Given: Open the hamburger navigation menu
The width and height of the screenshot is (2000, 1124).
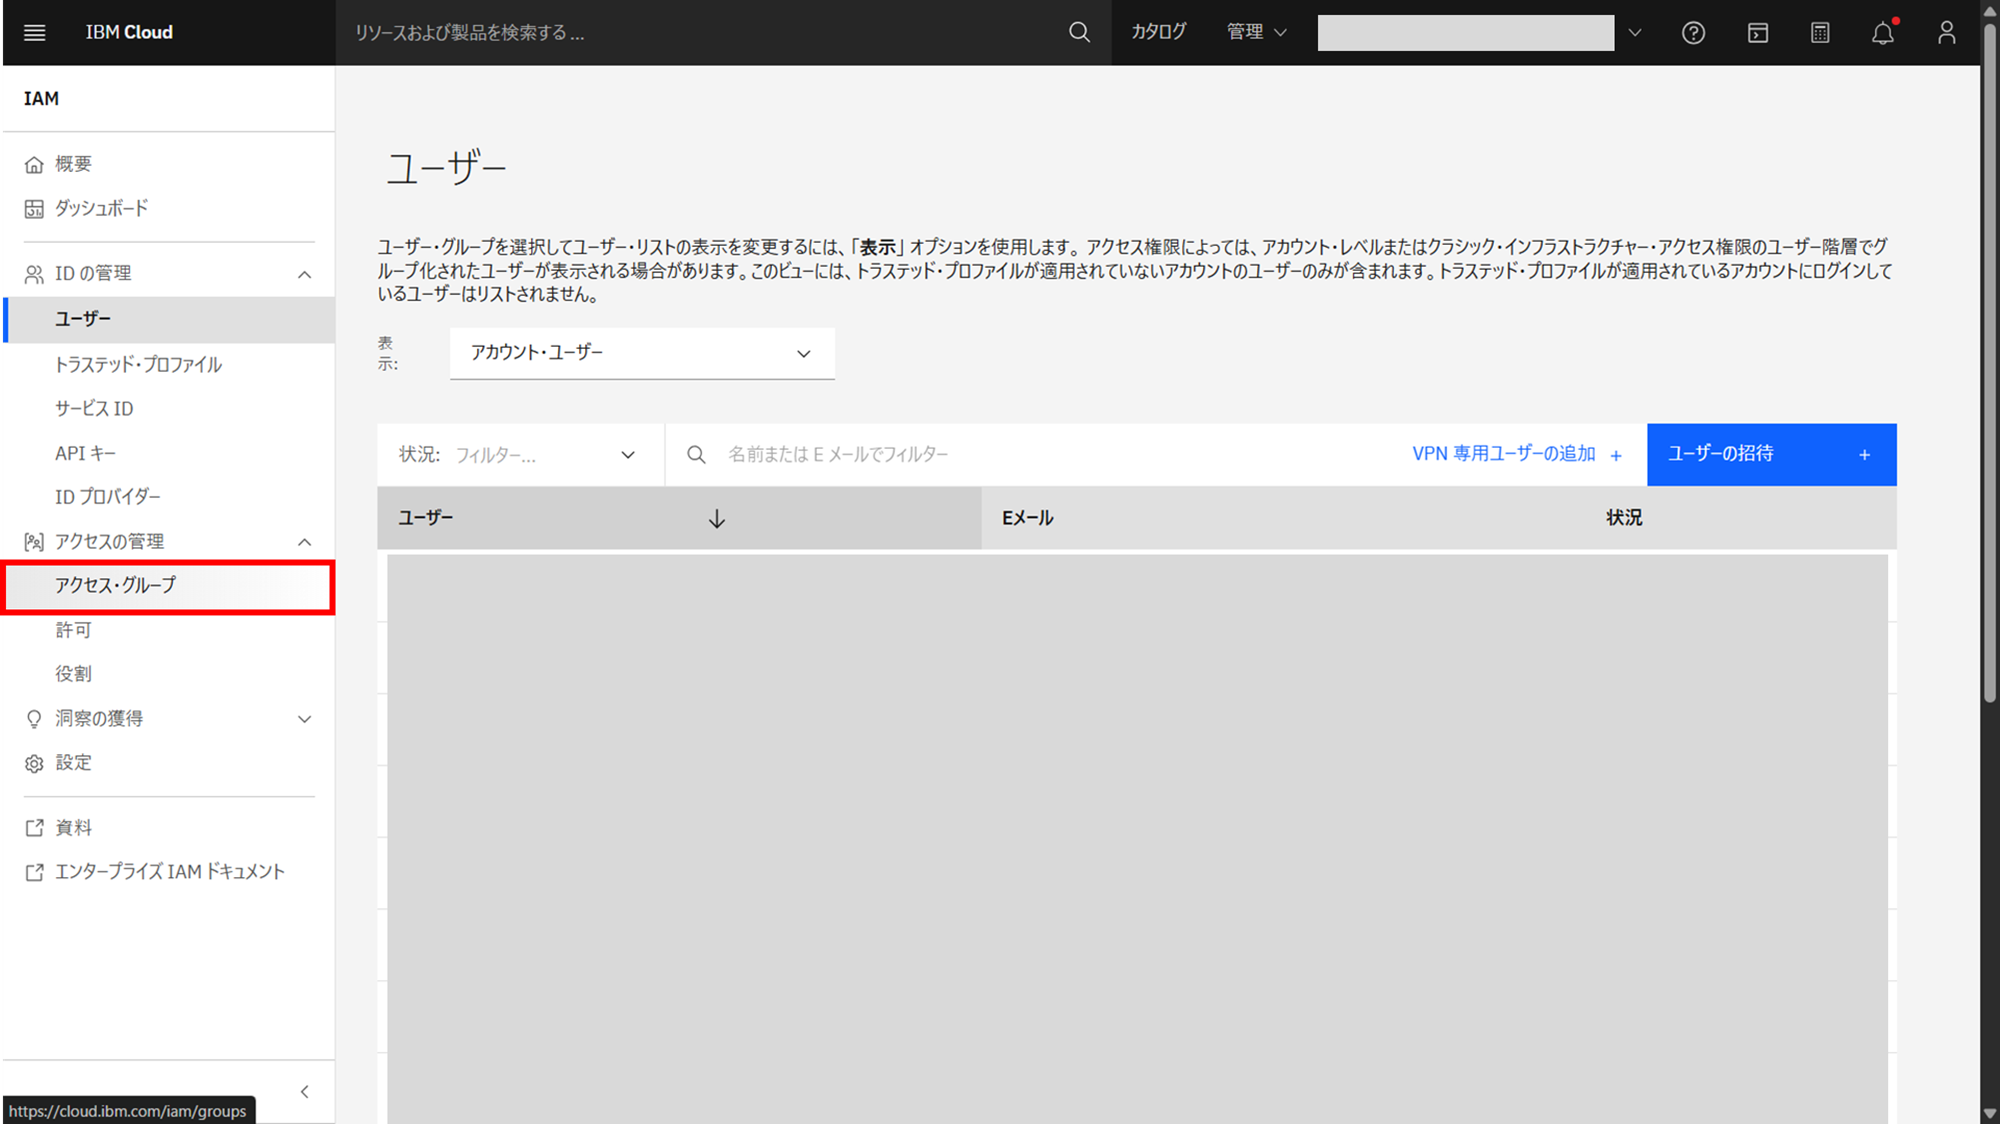Looking at the screenshot, I should point(34,33).
